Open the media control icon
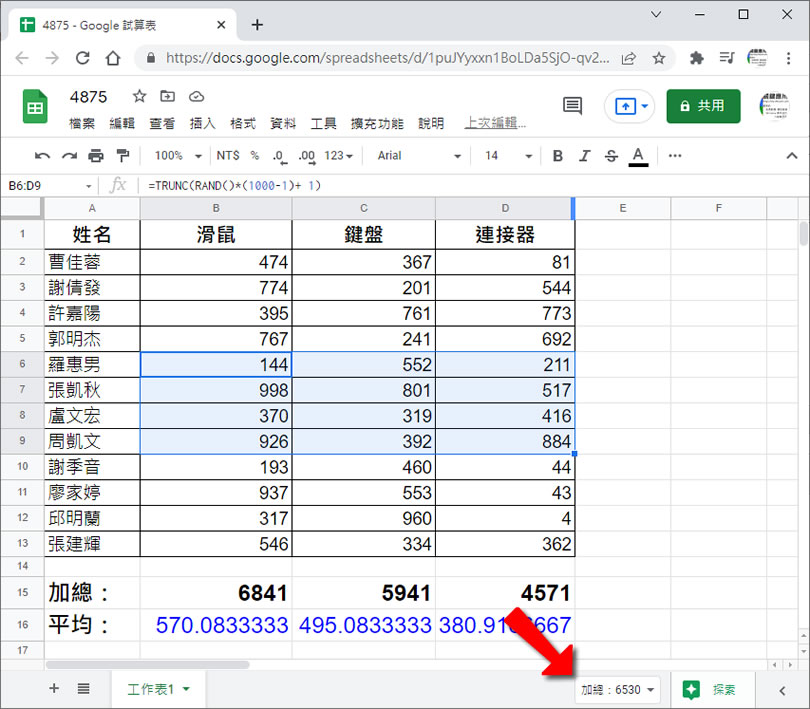This screenshot has height=709, width=810. pos(727,58)
